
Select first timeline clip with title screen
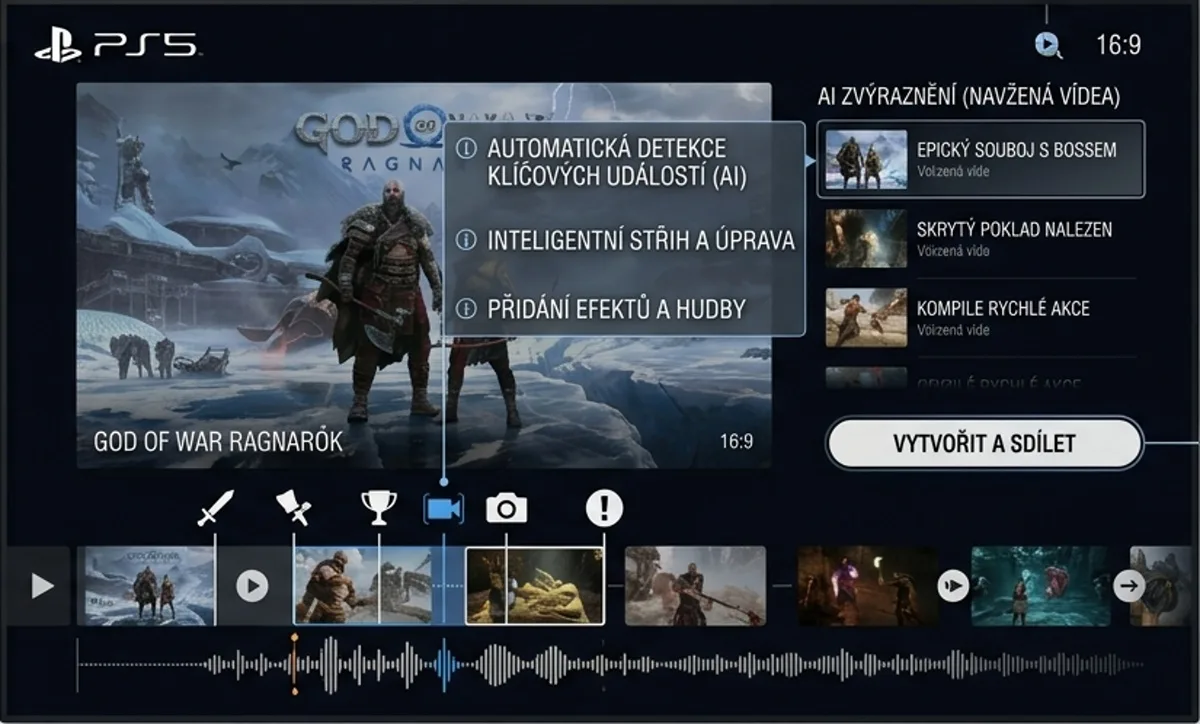pyautogui.click(x=146, y=586)
